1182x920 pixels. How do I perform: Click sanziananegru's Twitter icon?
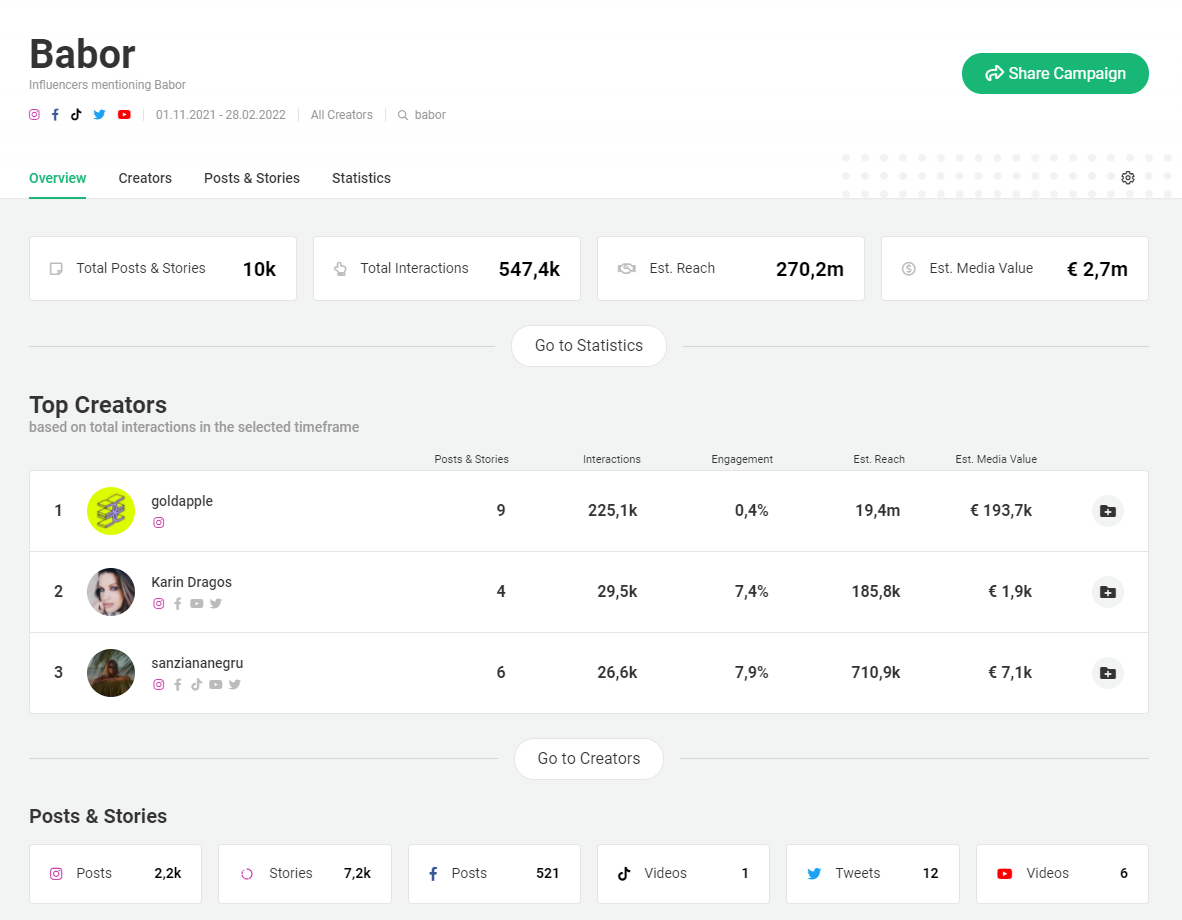tap(235, 685)
